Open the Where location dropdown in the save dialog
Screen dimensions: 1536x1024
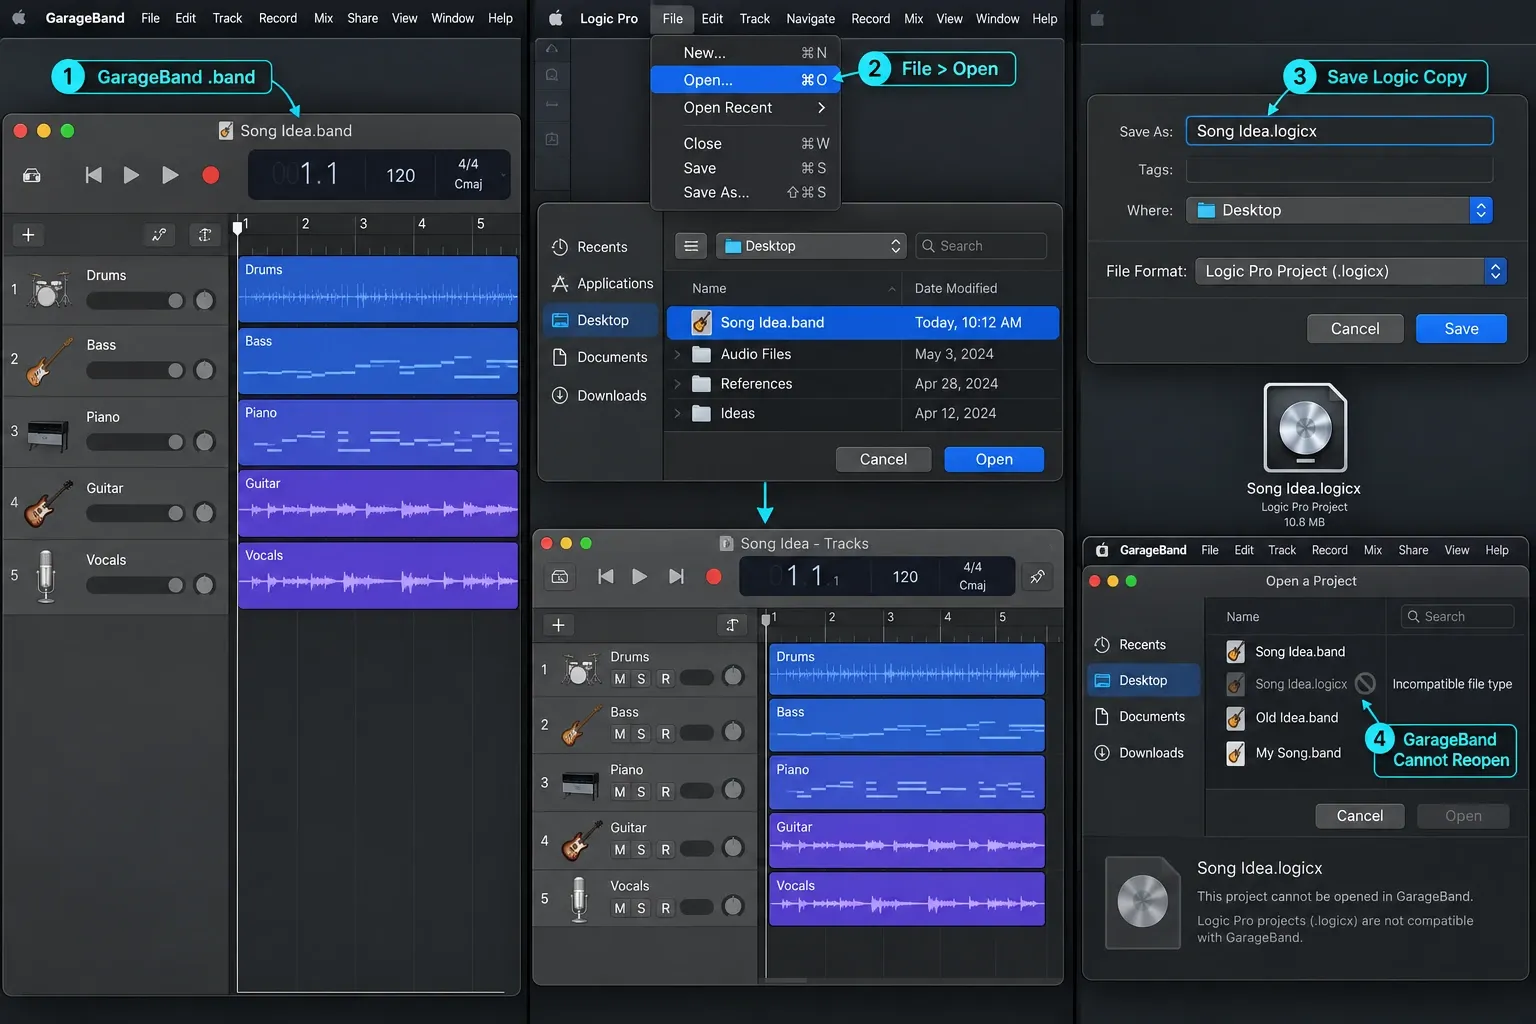(x=1340, y=210)
